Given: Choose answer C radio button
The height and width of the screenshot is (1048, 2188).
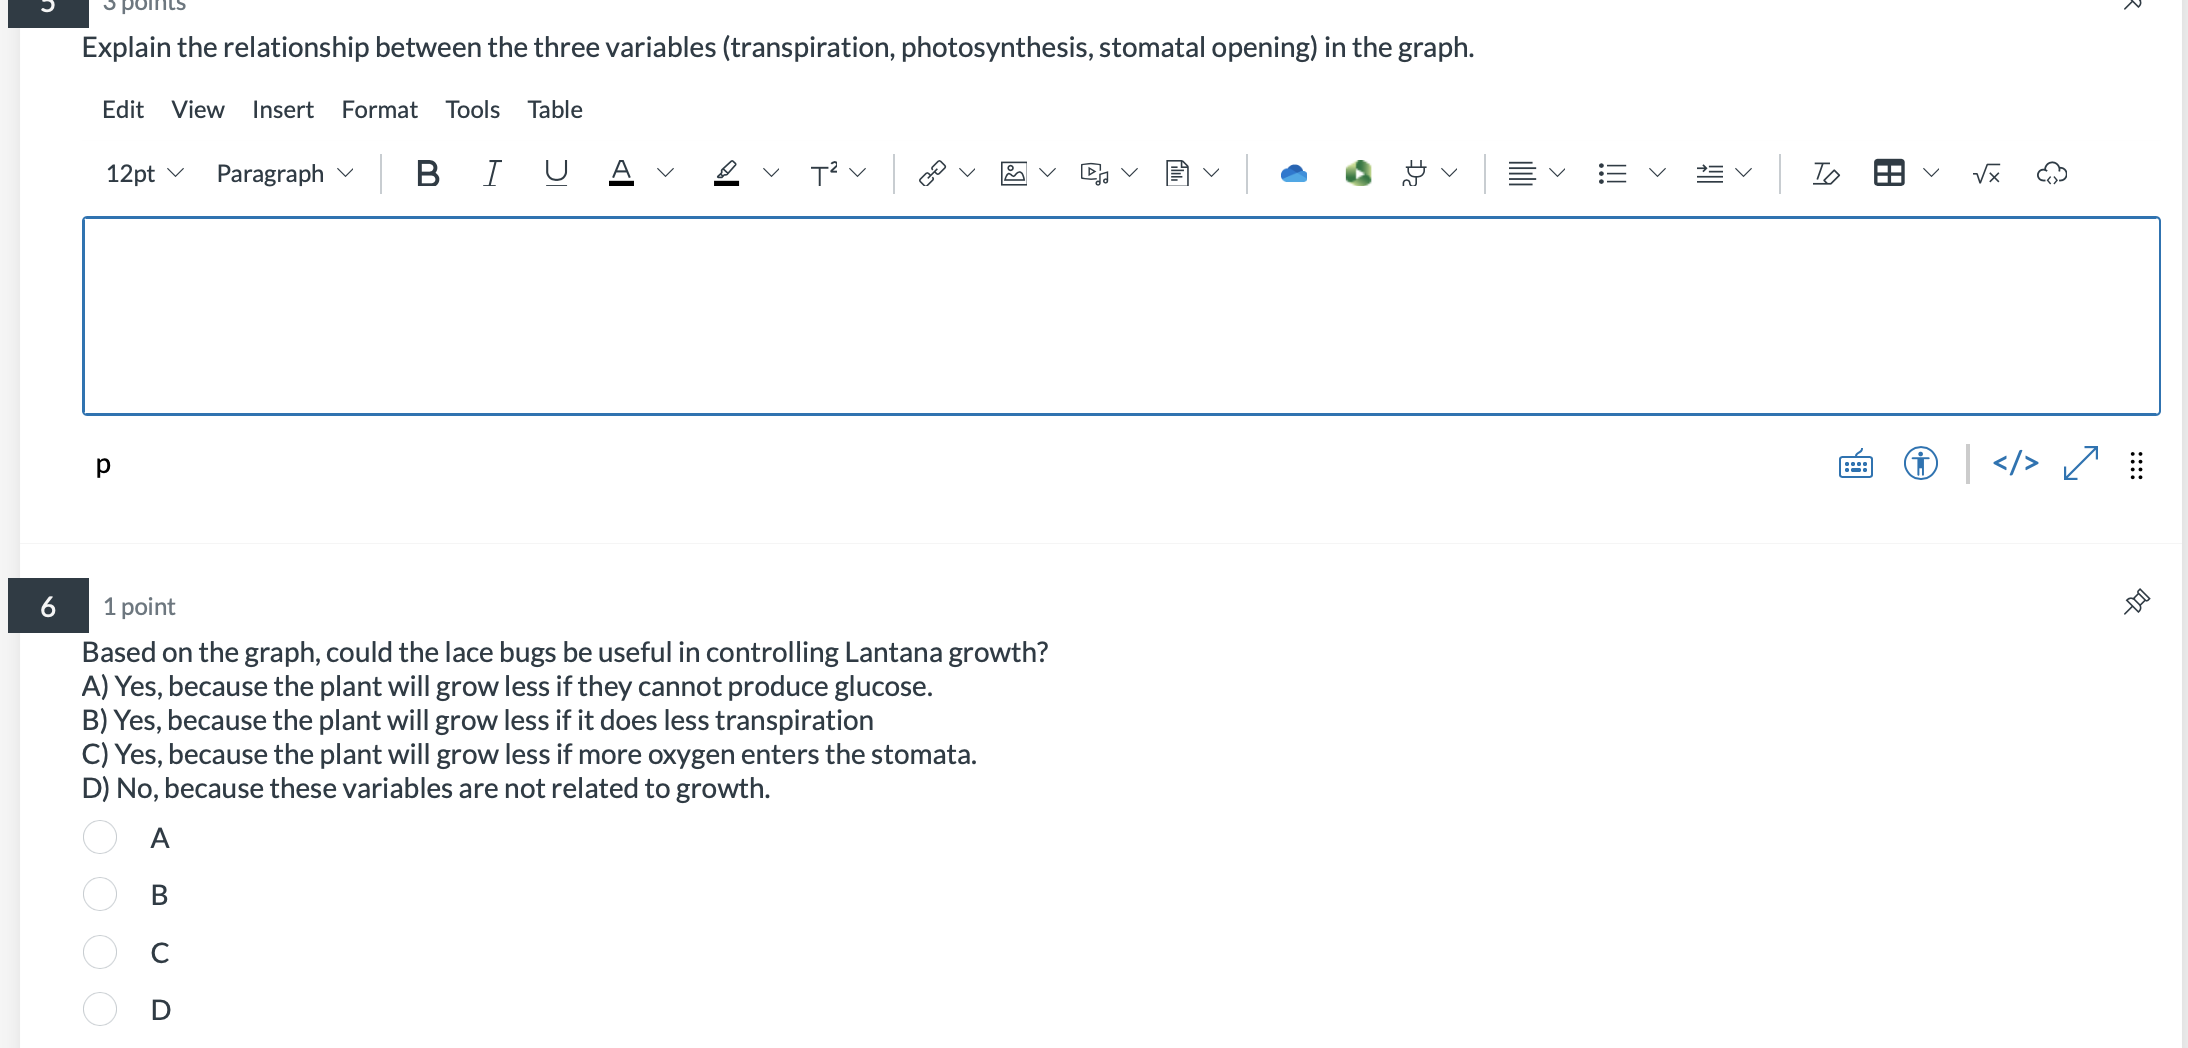Looking at the screenshot, I should (x=100, y=952).
